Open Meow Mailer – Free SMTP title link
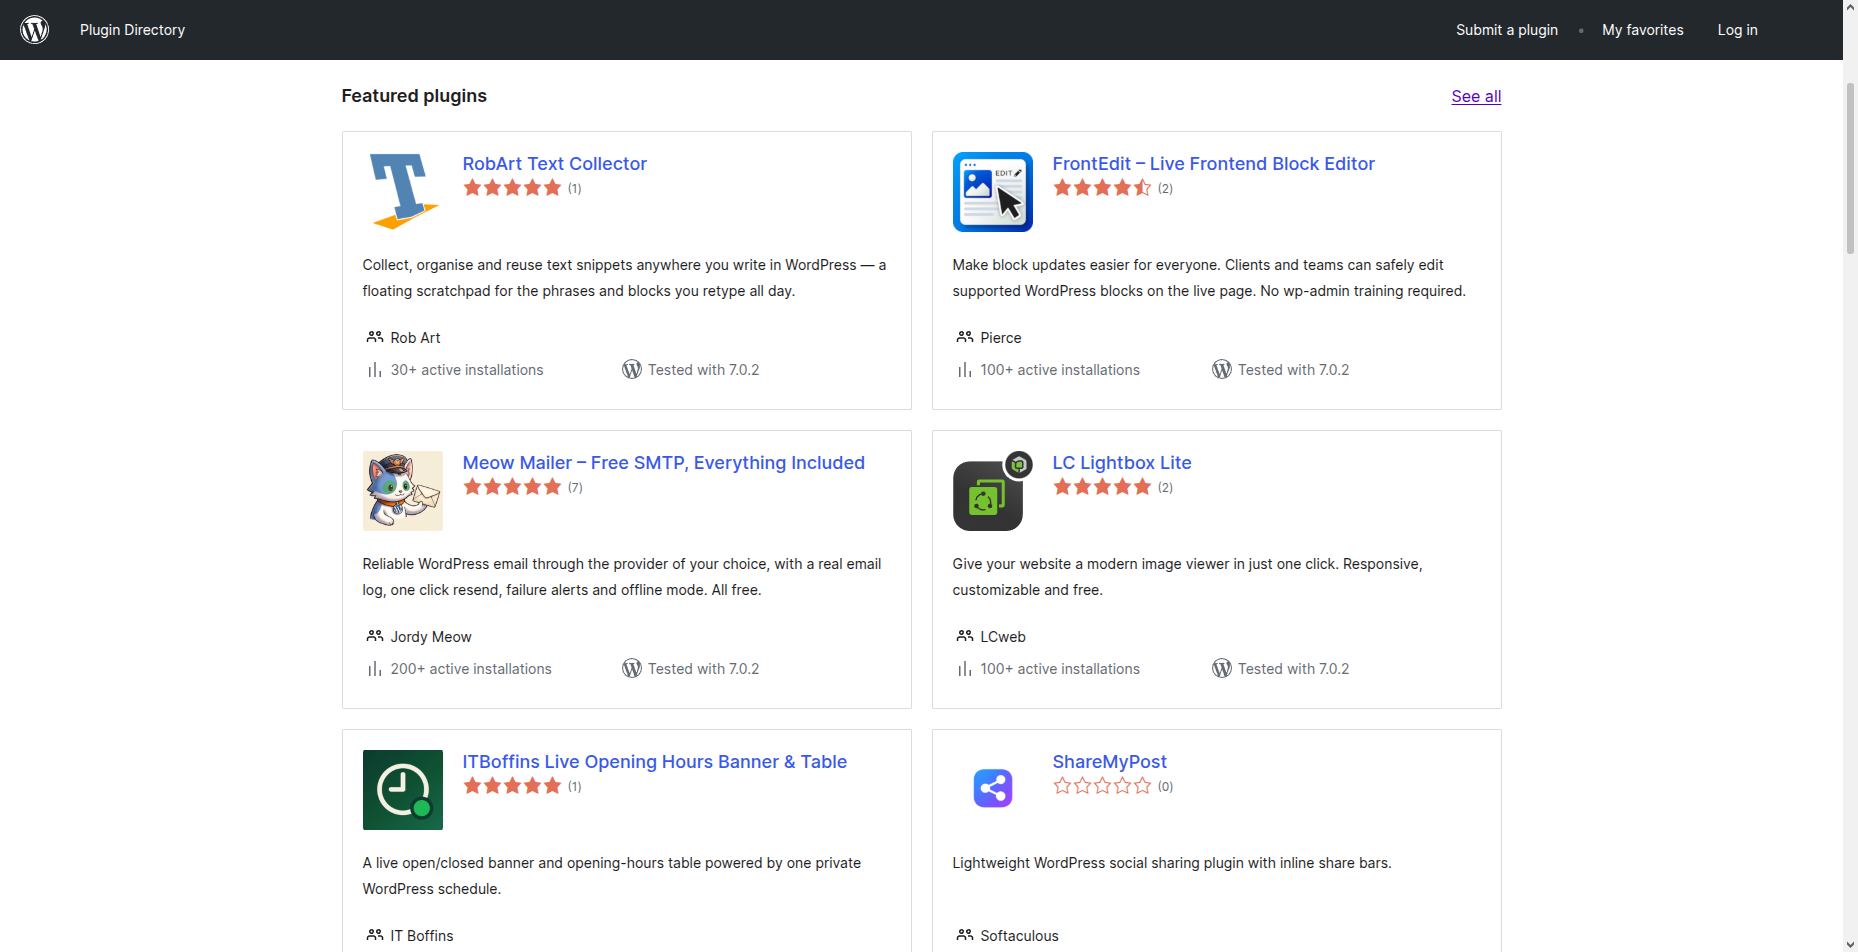1858x952 pixels. coord(664,462)
